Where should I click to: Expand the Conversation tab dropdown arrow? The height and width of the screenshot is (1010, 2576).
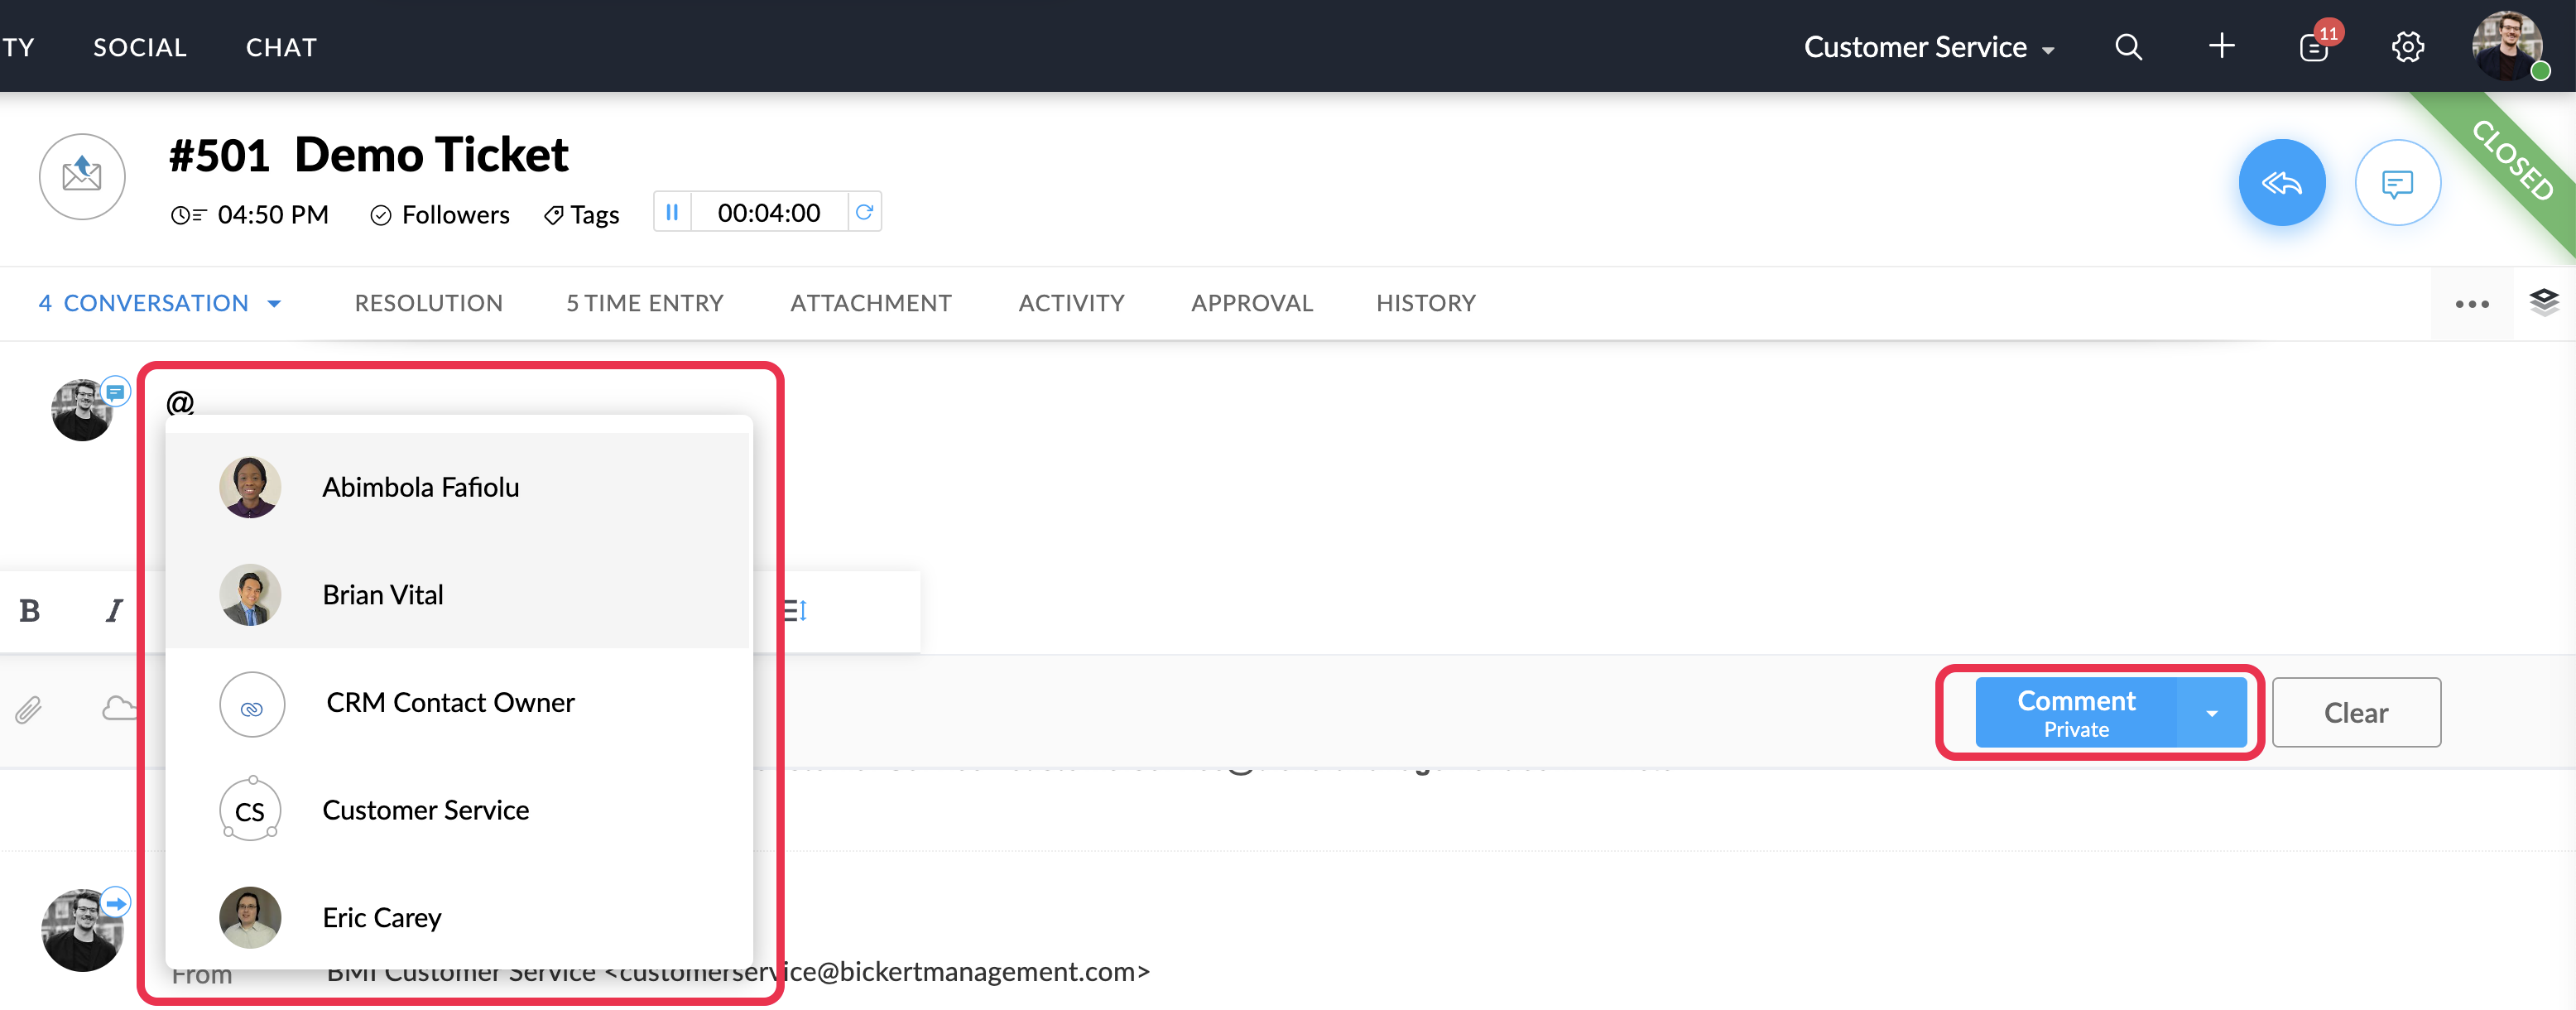(275, 303)
